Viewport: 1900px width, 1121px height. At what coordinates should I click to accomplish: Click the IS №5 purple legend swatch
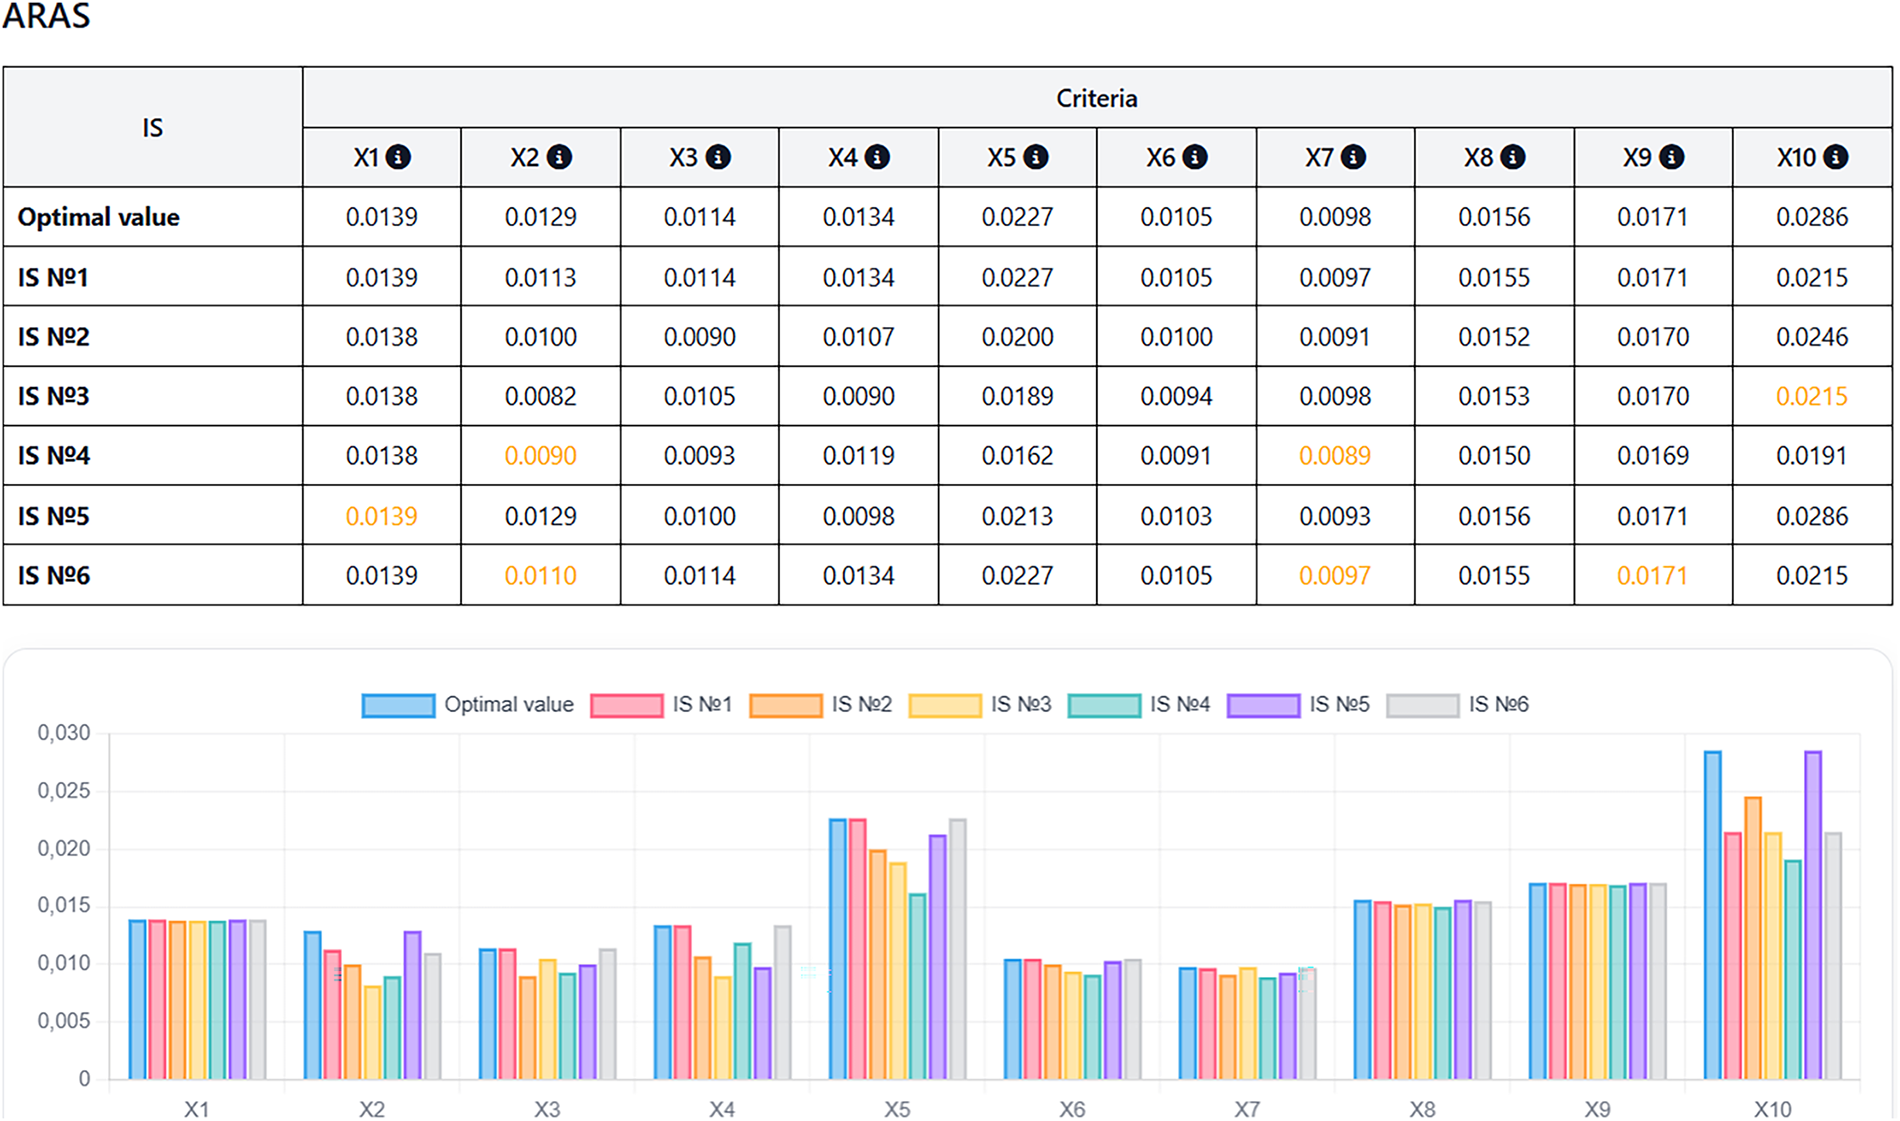tap(1263, 705)
